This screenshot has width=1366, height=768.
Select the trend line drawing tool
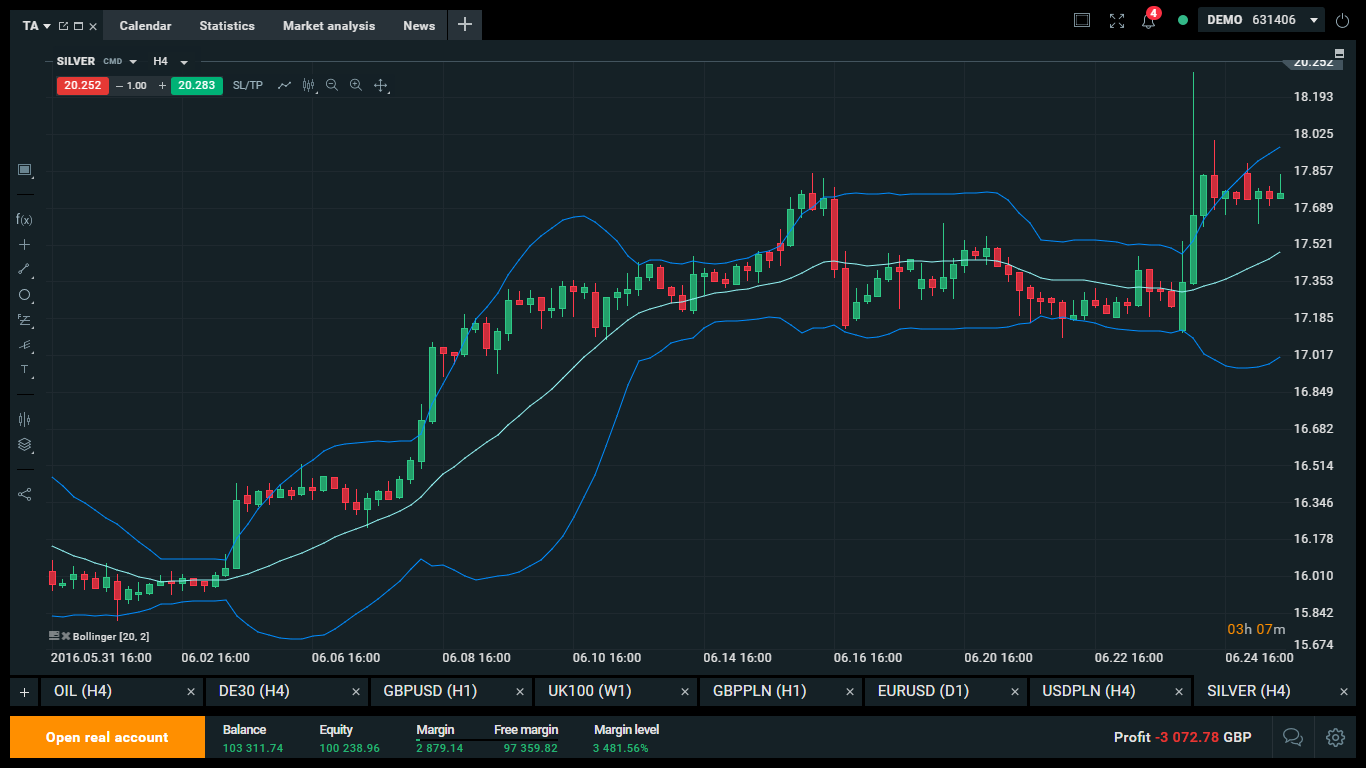click(x=24, y=269)
